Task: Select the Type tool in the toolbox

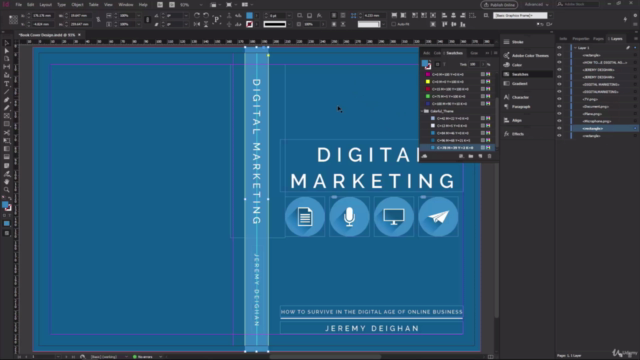Action: [x=7, y=84]
